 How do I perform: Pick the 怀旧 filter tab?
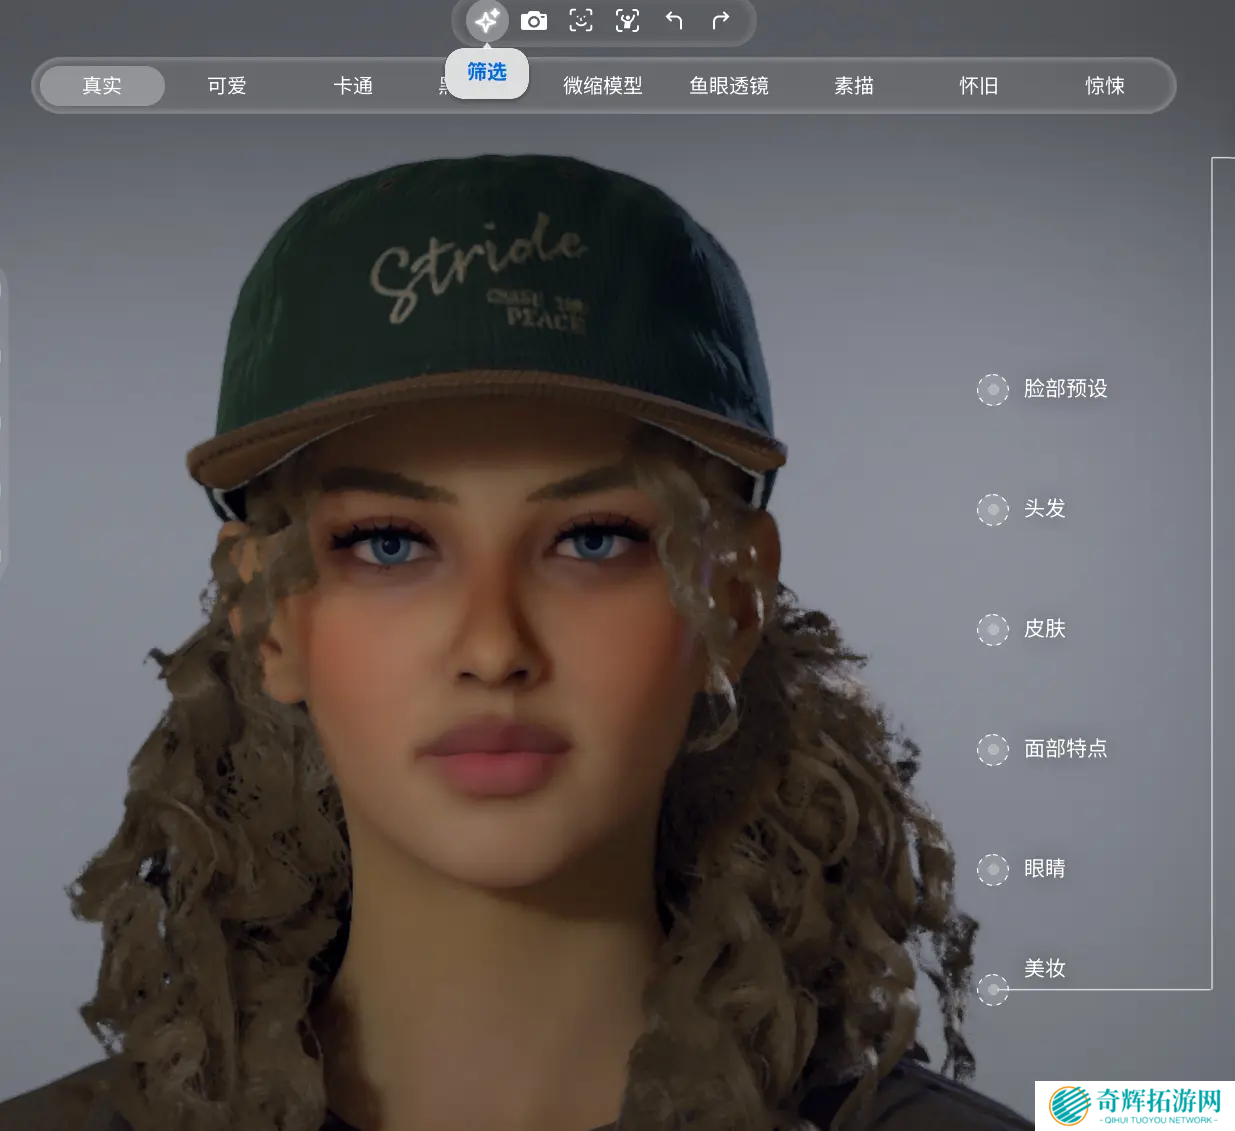point(979,86)
